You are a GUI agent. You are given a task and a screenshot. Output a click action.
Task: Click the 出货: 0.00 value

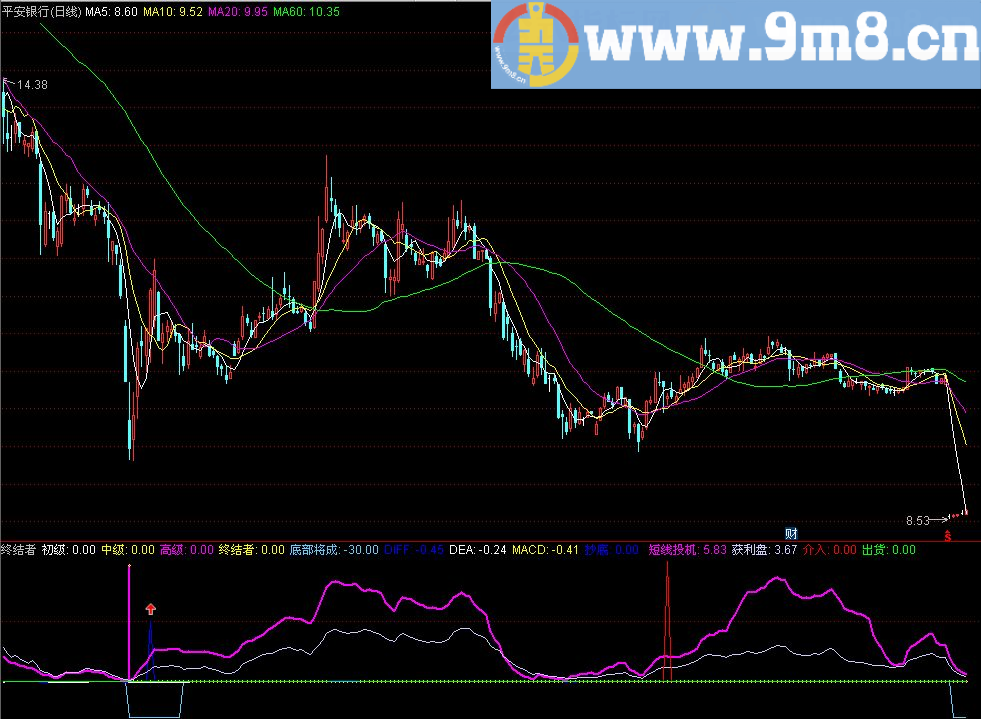(889, 550)
